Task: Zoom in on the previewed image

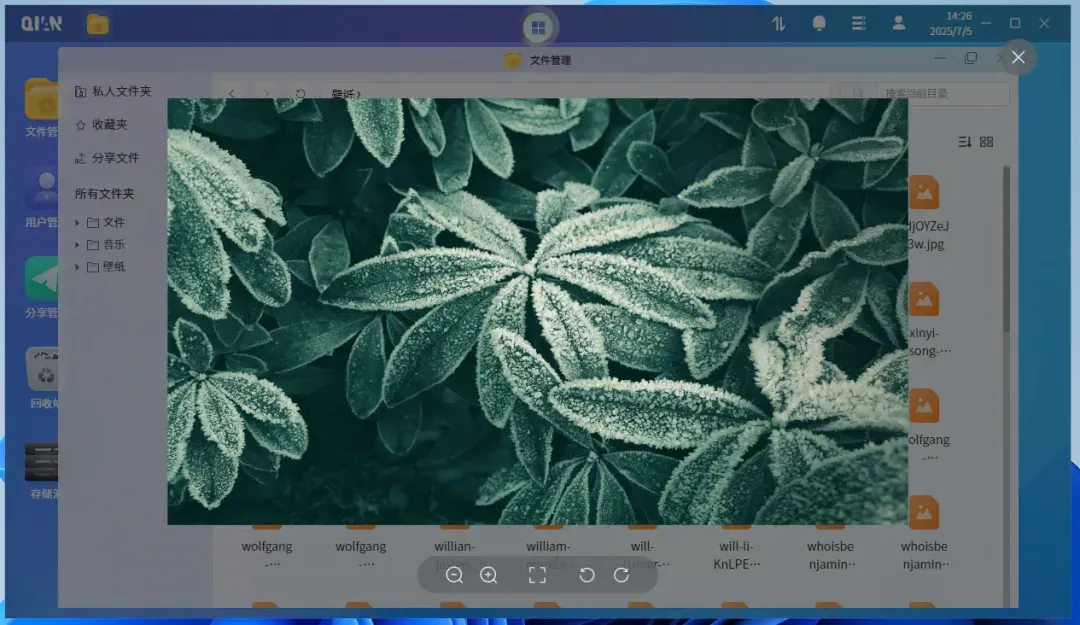Action: (488, 575)
